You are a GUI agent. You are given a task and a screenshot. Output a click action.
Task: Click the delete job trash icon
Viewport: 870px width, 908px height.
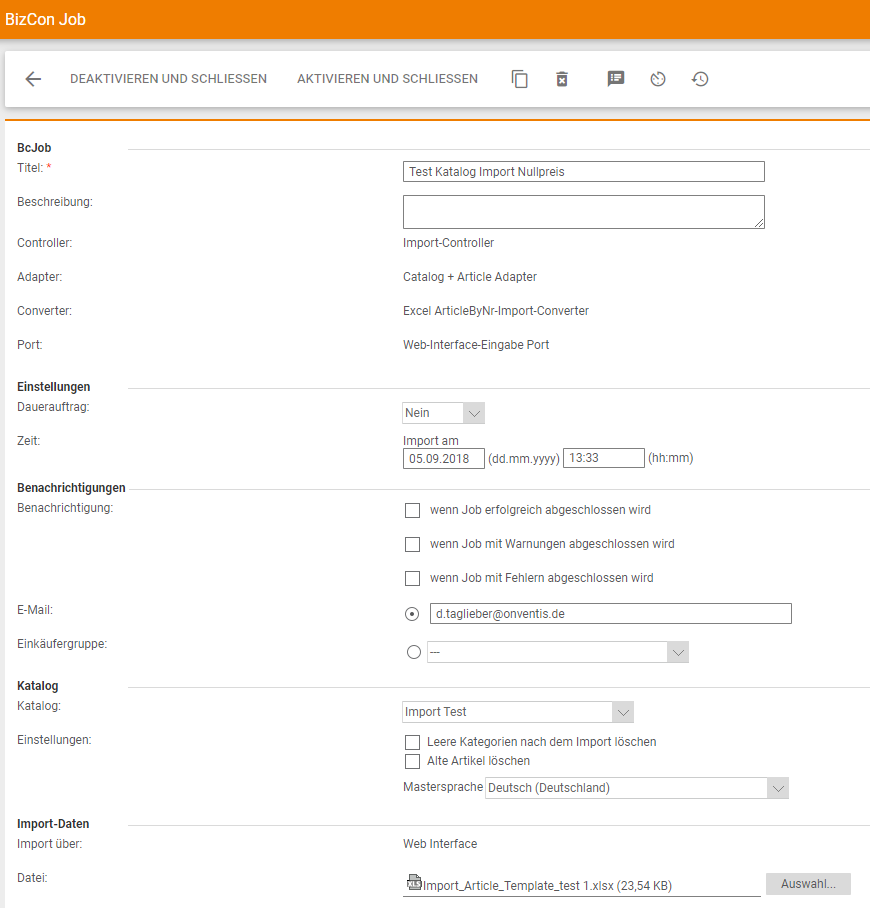pos(562,79)
